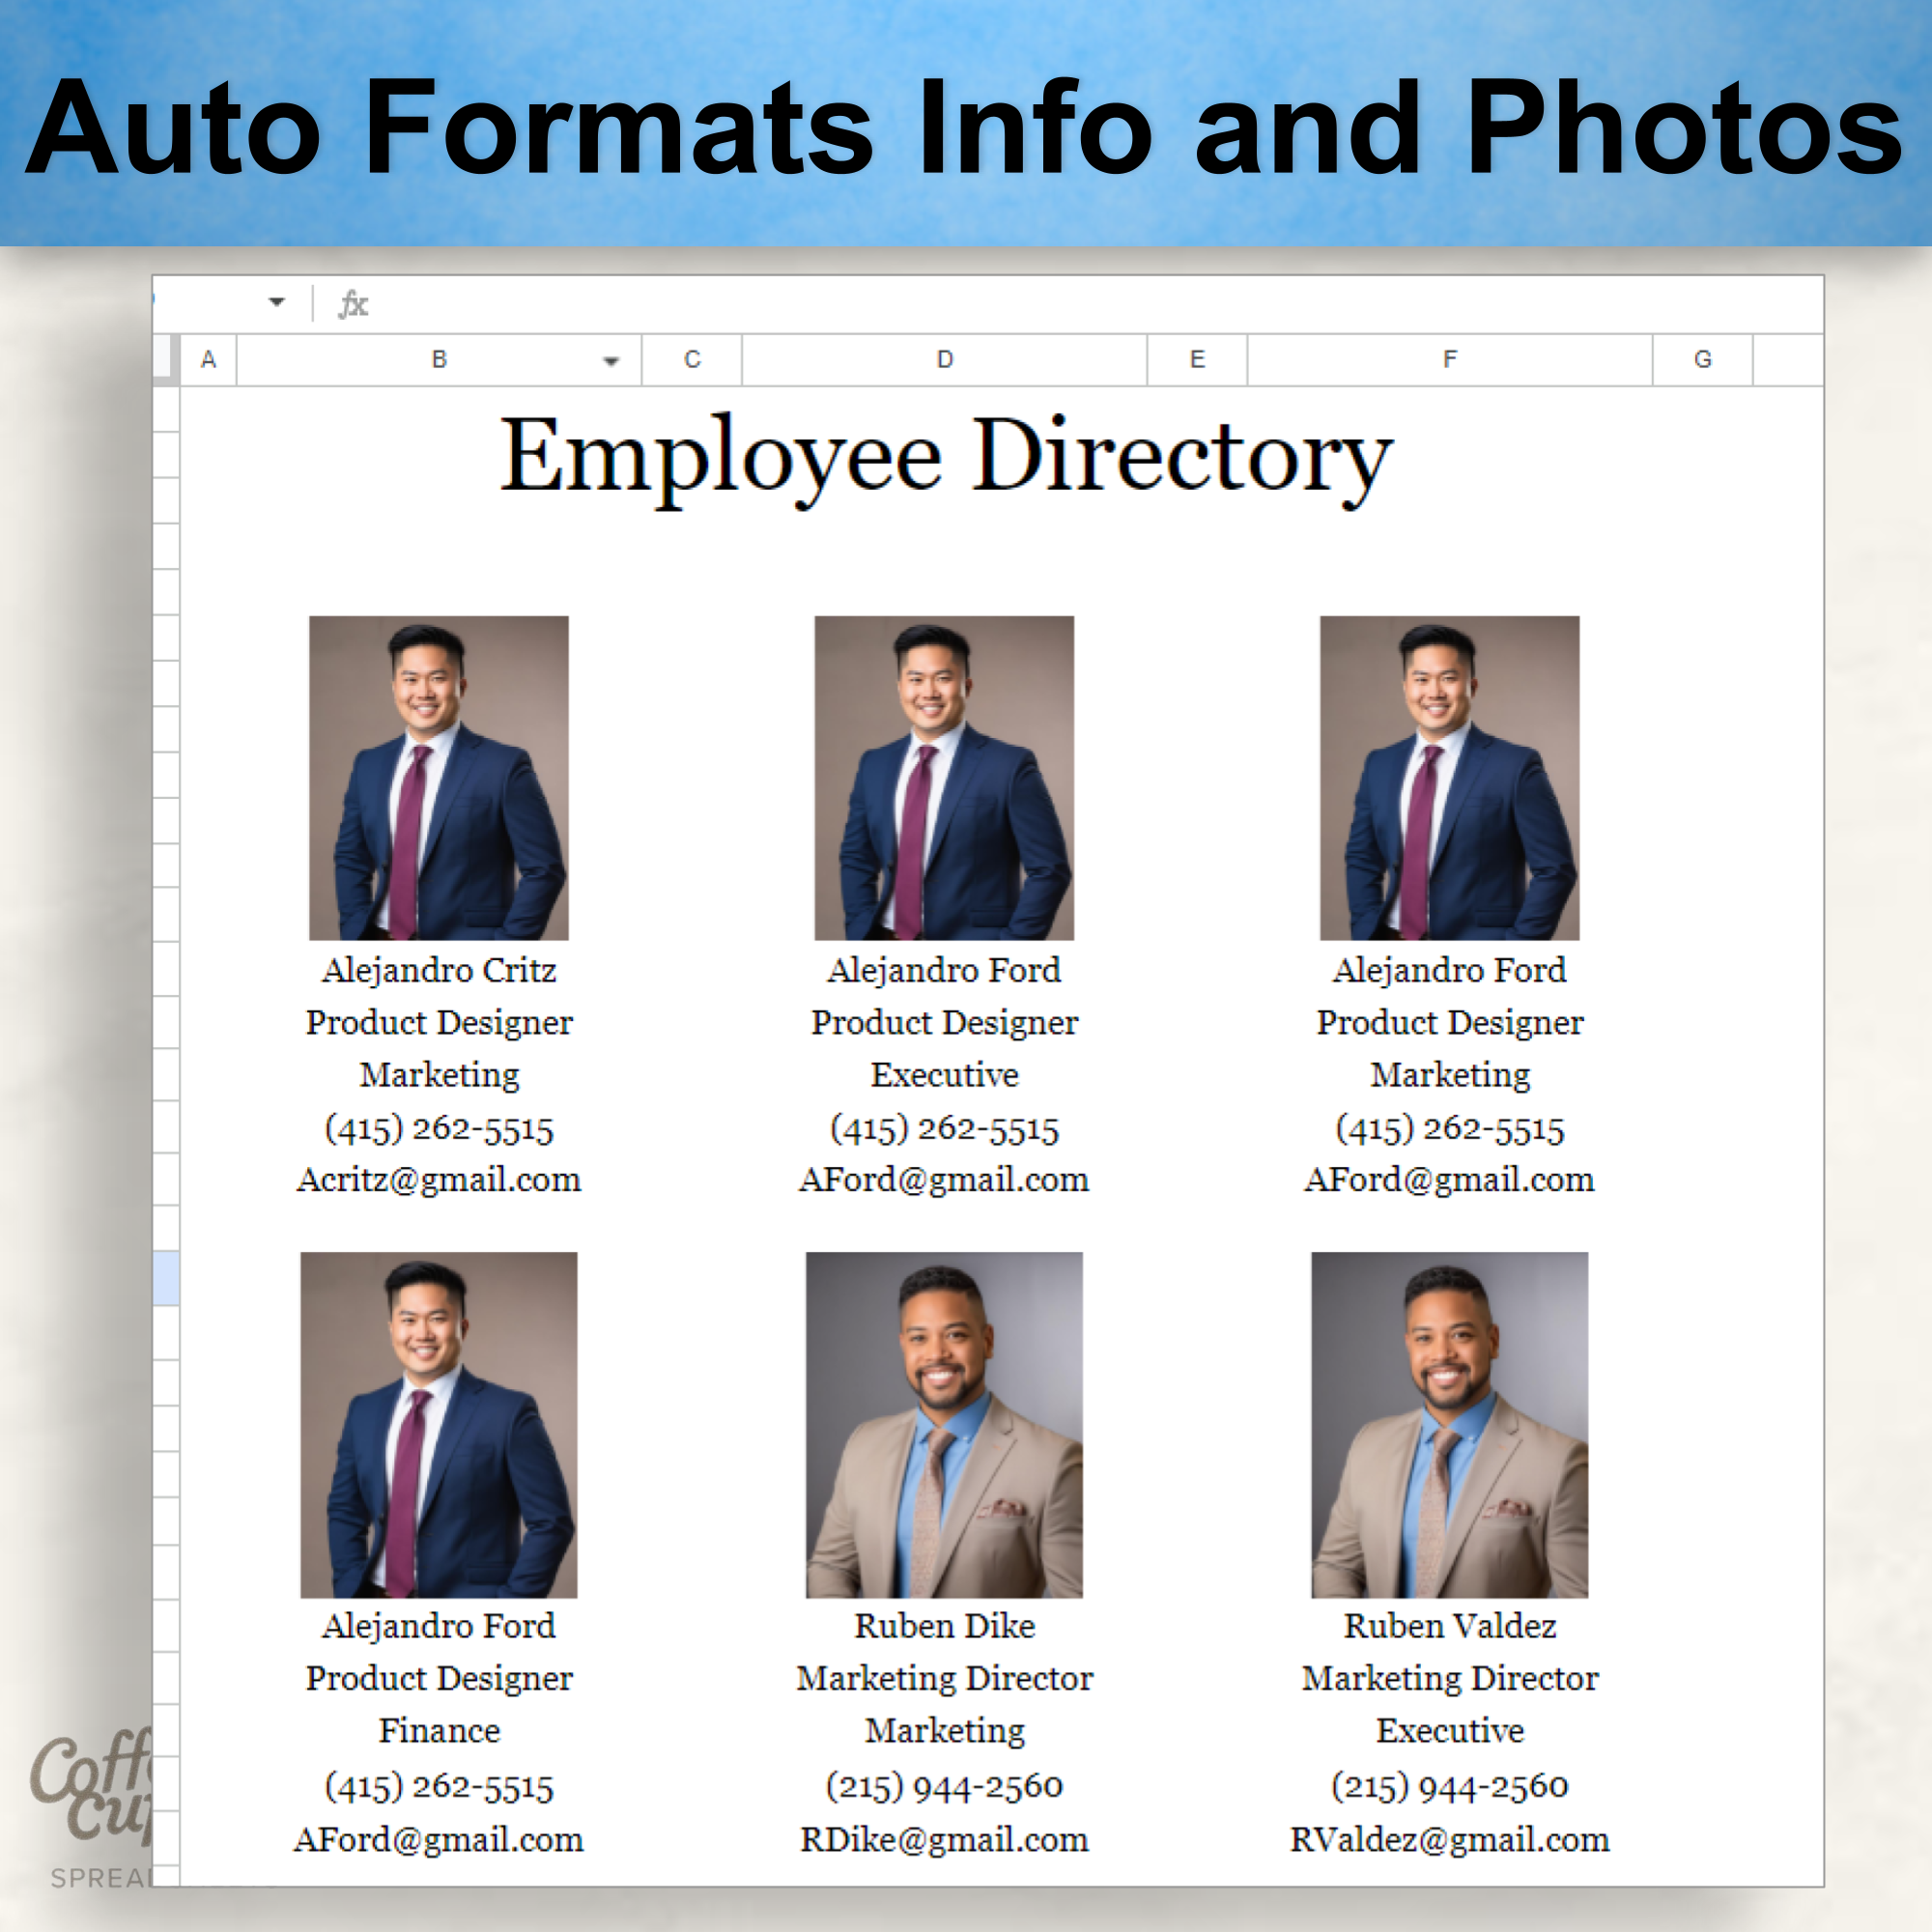Screen dimensions: 1932x1932
Task: Select column G header
Action: pos(1703,361)
